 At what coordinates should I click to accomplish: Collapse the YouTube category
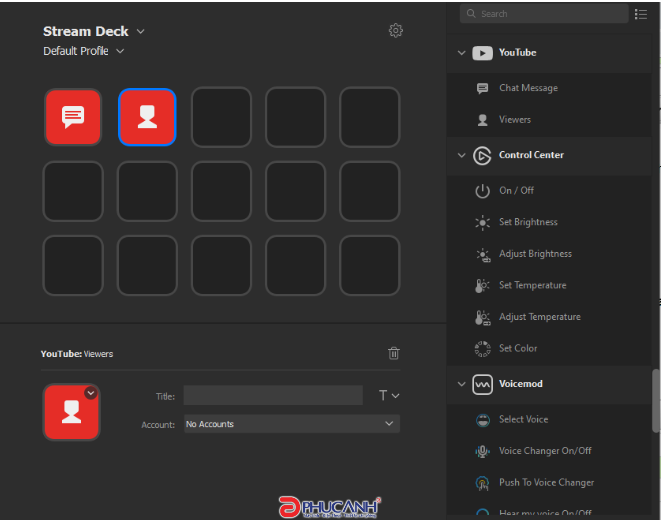(x=462, y=53)
